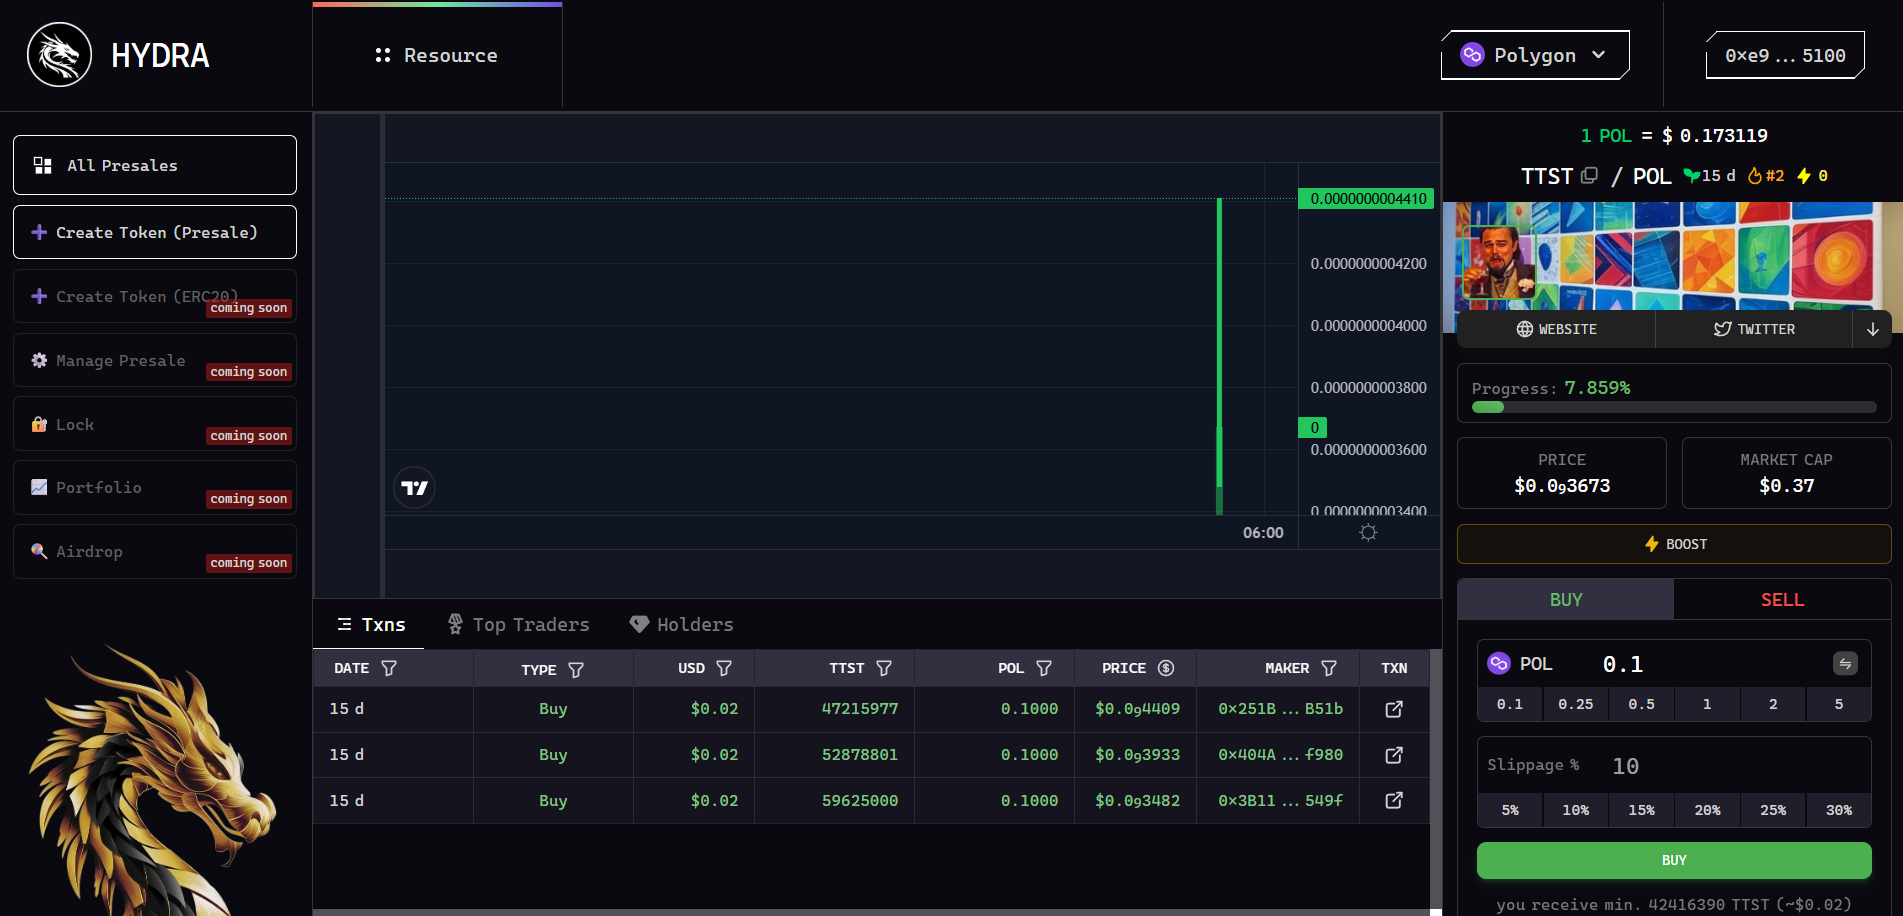Set POL amount to 1
Image resolution: width=1903 pixels, height=916 pixels.
point(1707,704)
